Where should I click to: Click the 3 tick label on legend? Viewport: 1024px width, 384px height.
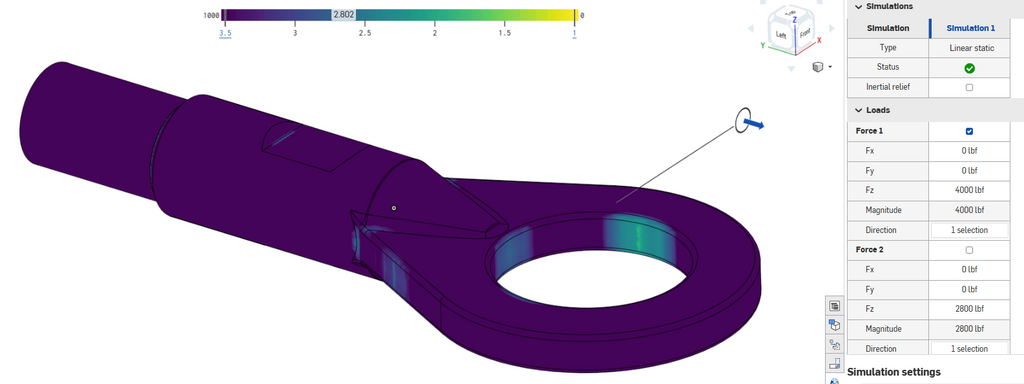295,33
